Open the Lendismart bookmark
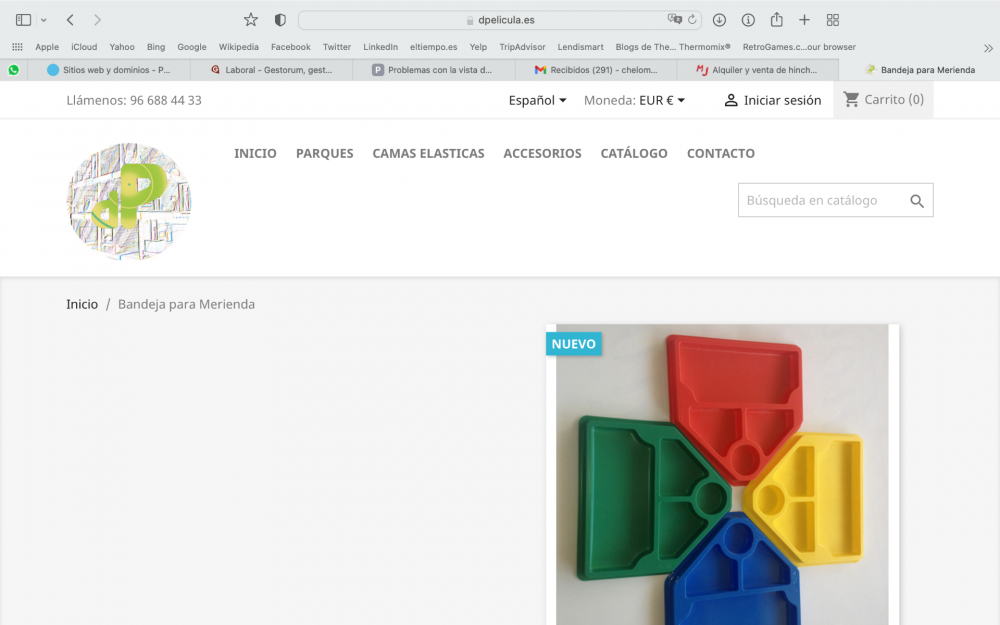The width and height of the screenshot is (1000, 625). pos(580,47)
